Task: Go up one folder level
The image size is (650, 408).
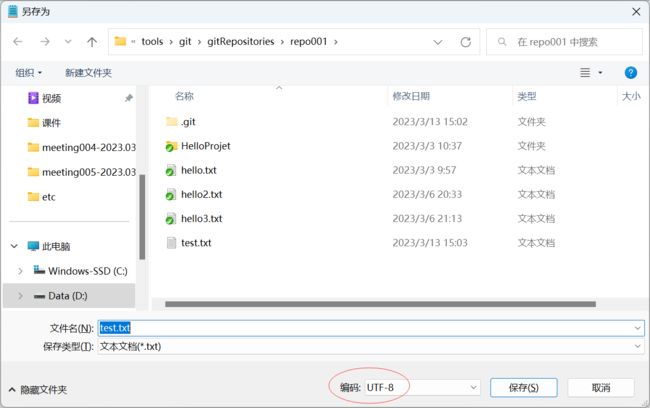Action: [92, 41]
